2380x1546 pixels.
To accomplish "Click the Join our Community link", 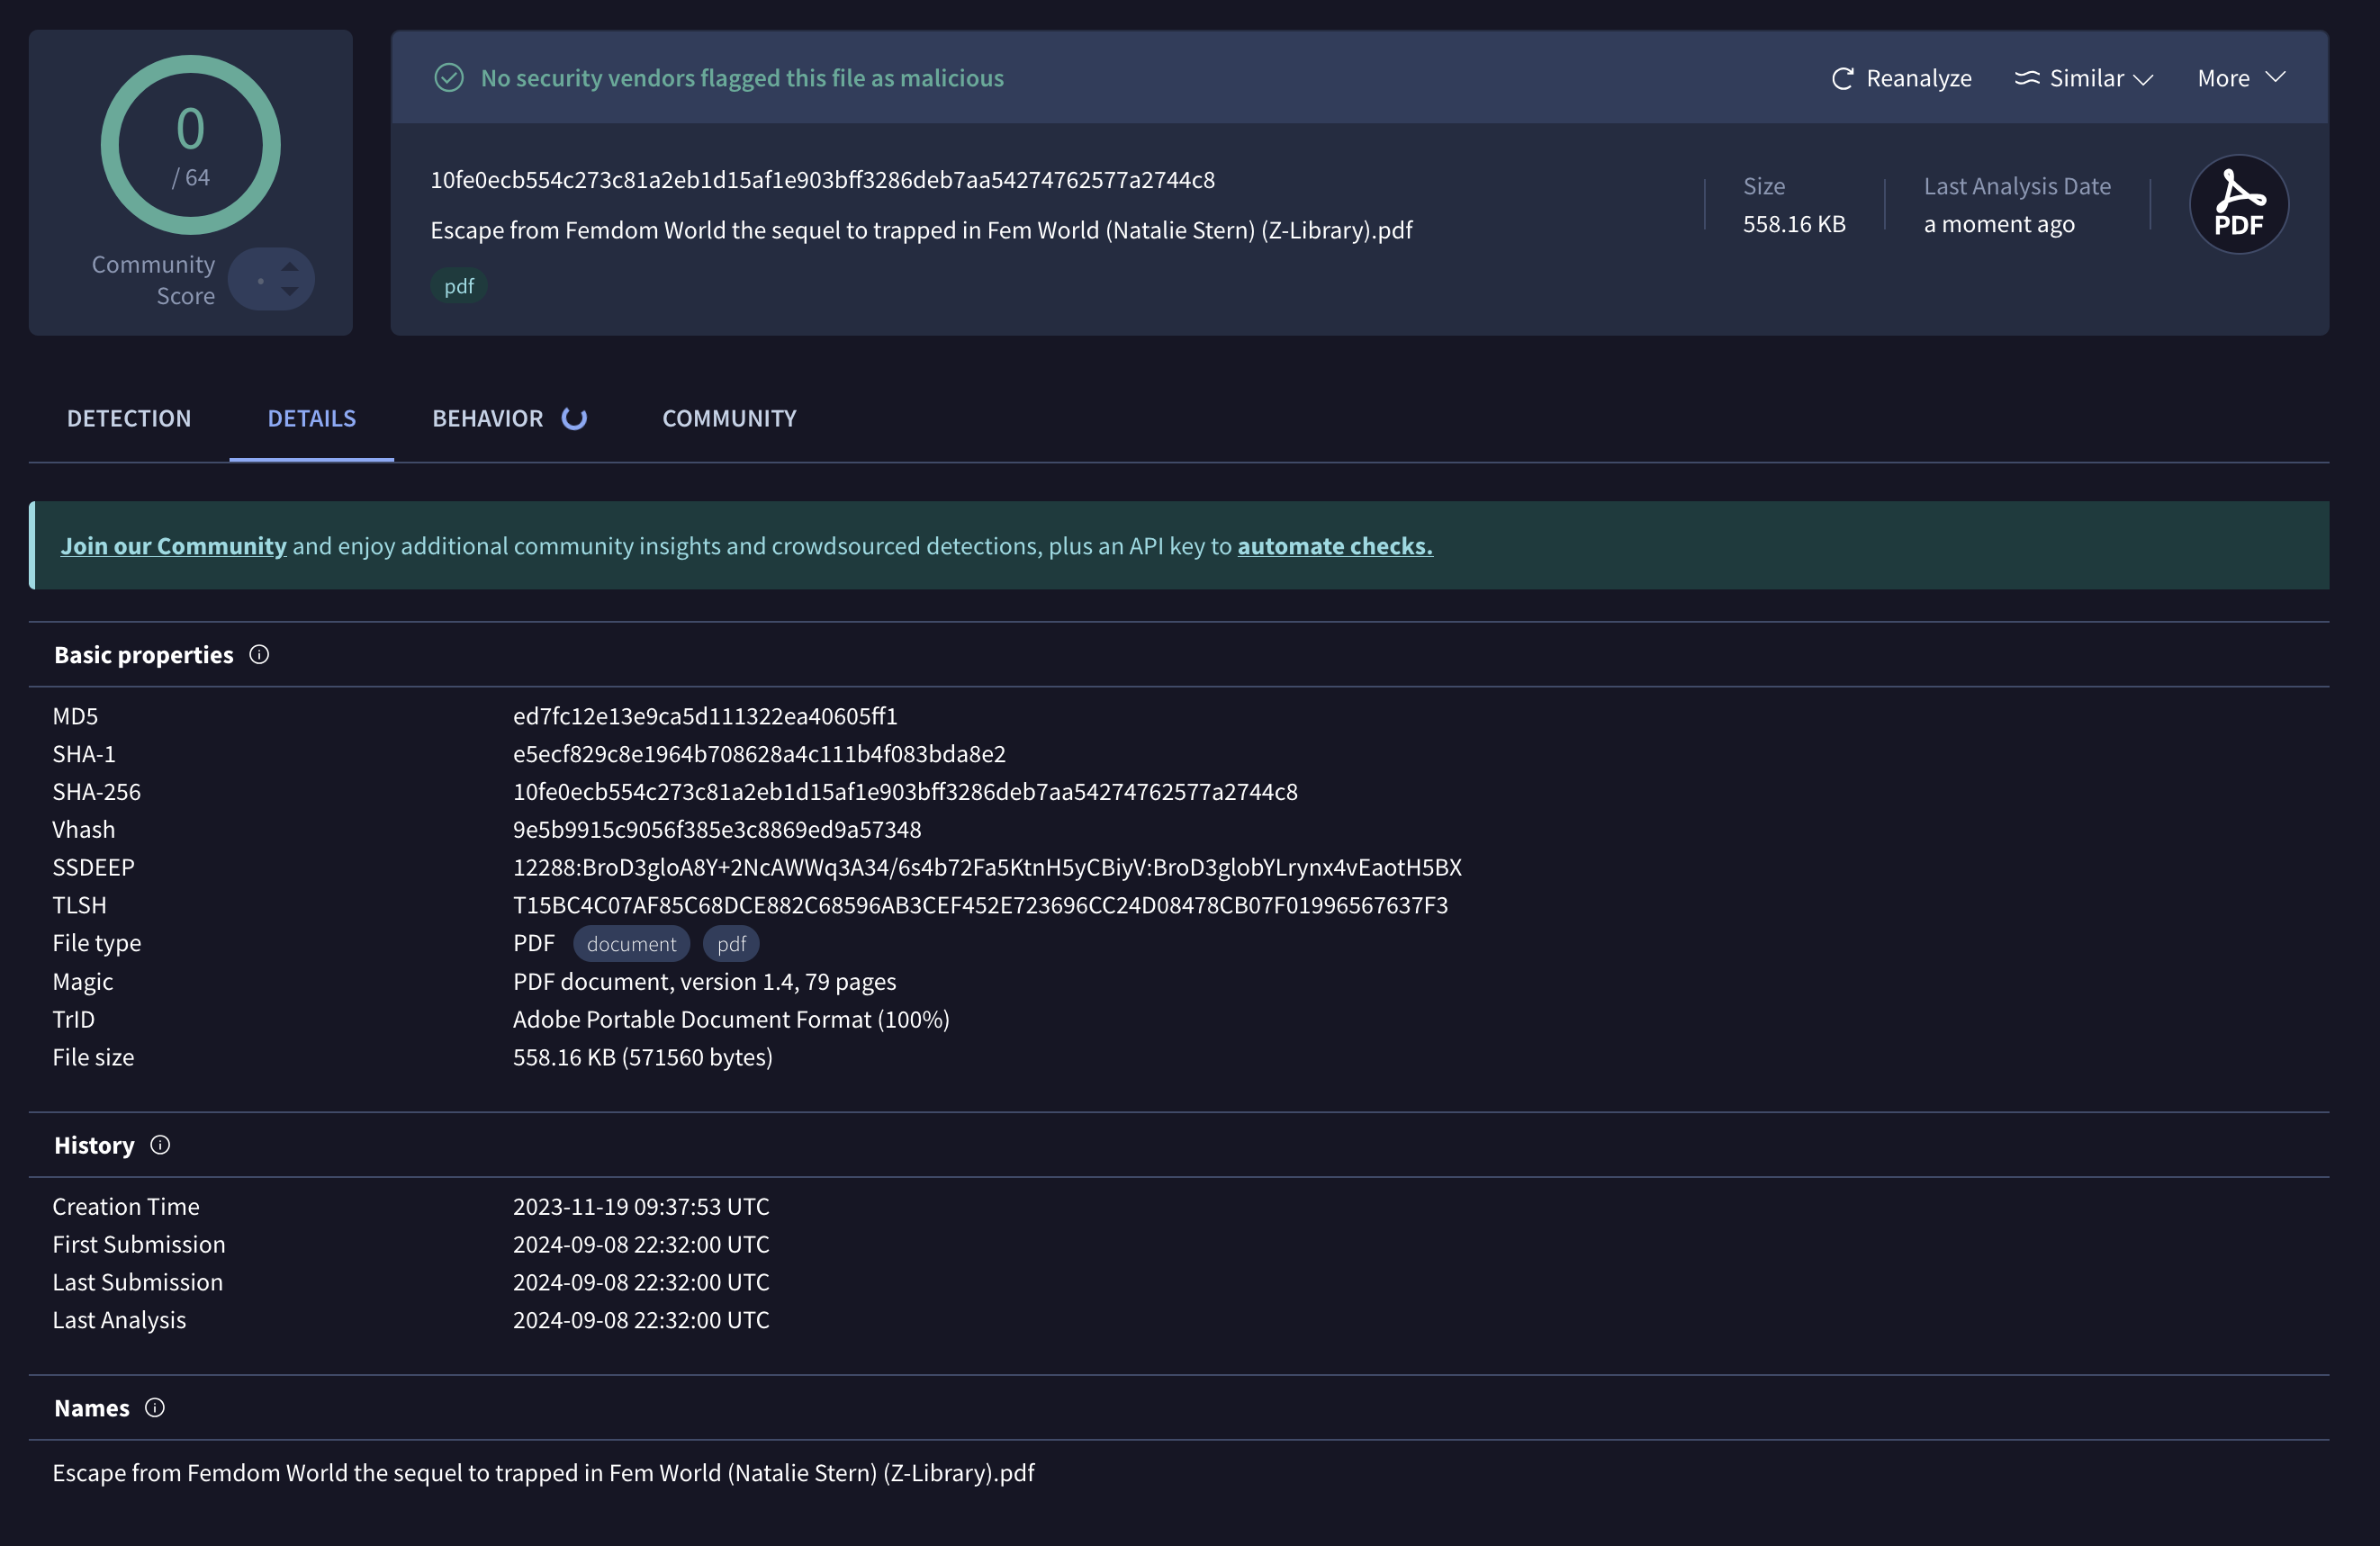I will click(x=173, y=546).
